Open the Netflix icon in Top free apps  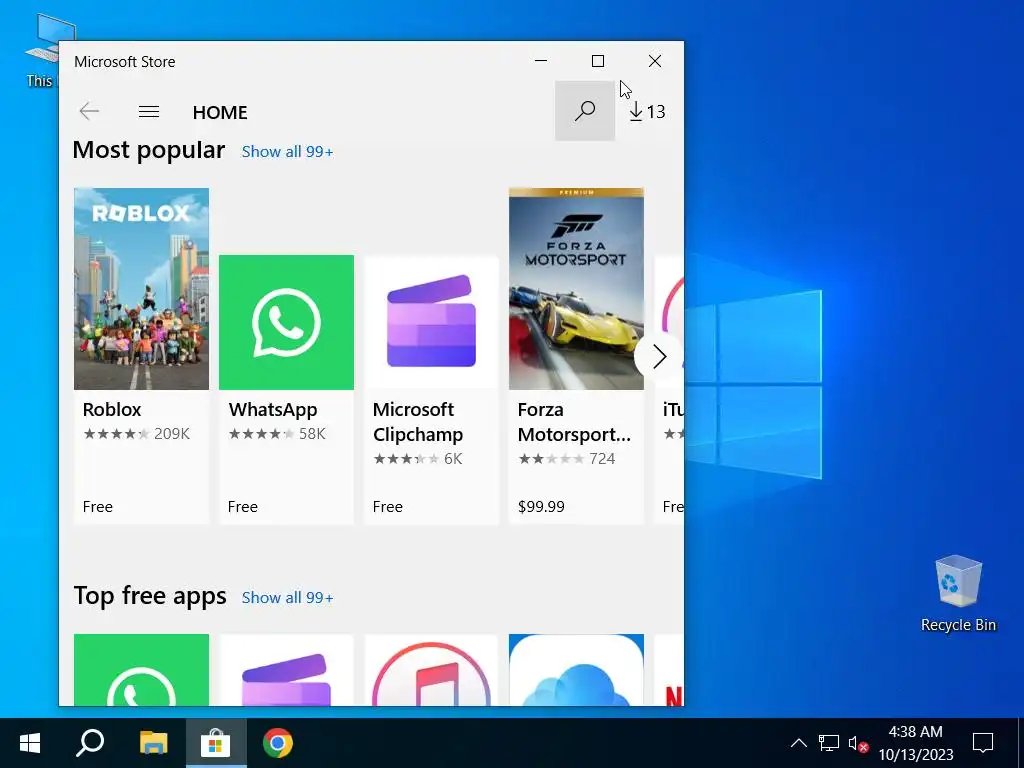669,669
